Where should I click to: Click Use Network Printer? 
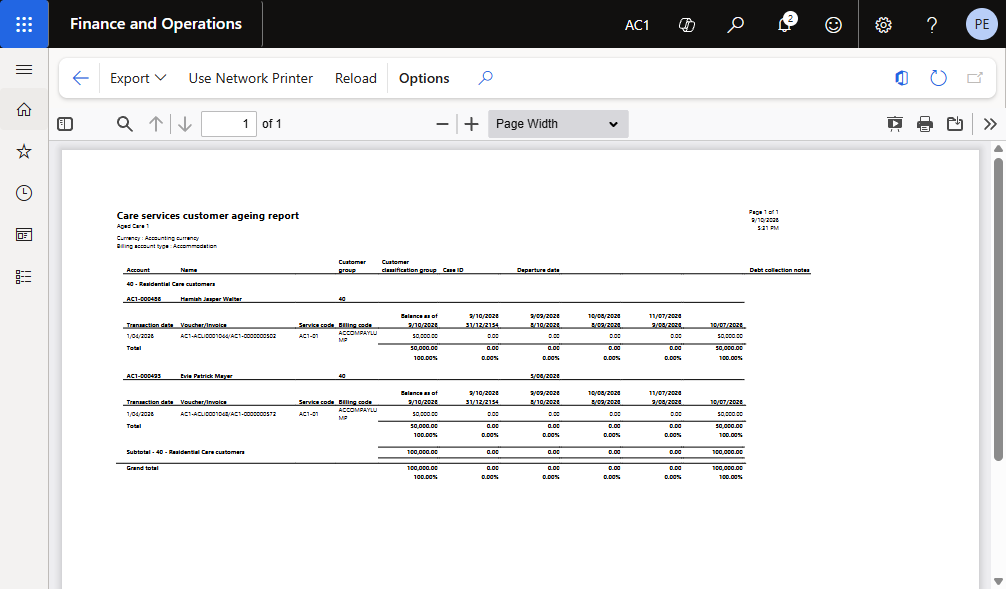(x=251, y=78)
